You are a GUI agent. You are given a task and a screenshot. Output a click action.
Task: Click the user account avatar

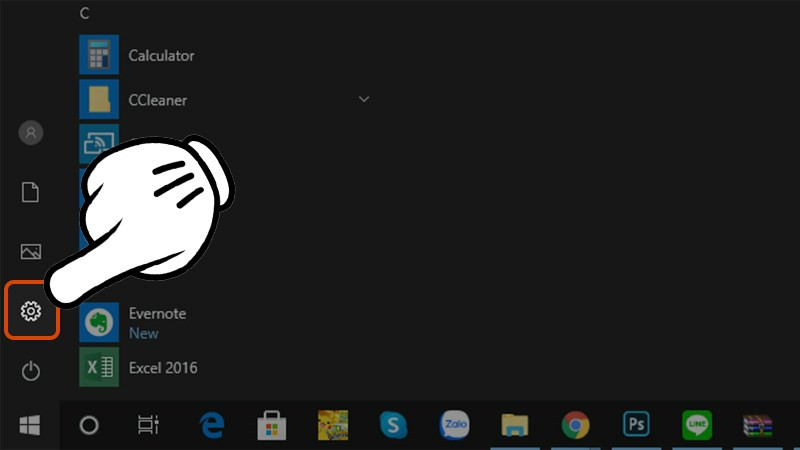[31, 132]
